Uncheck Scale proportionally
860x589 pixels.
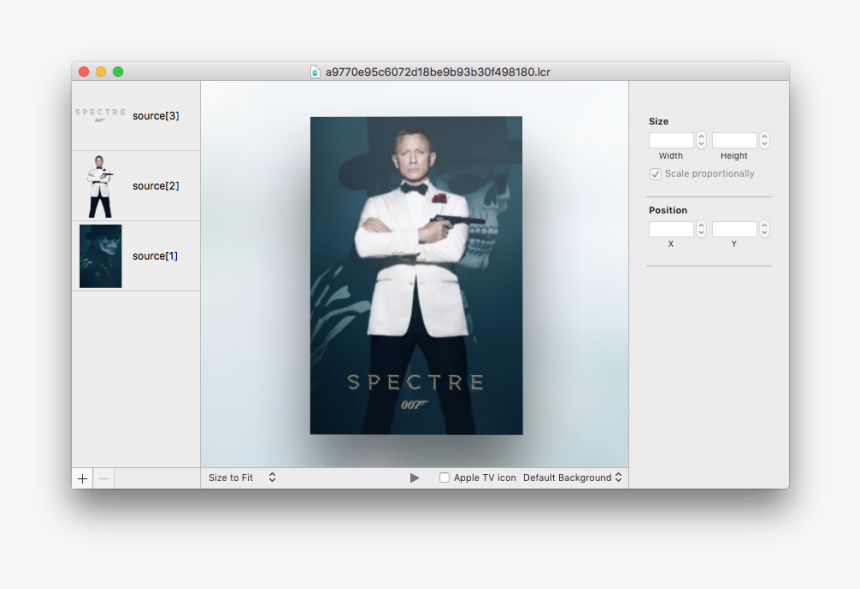pos(656,173)
